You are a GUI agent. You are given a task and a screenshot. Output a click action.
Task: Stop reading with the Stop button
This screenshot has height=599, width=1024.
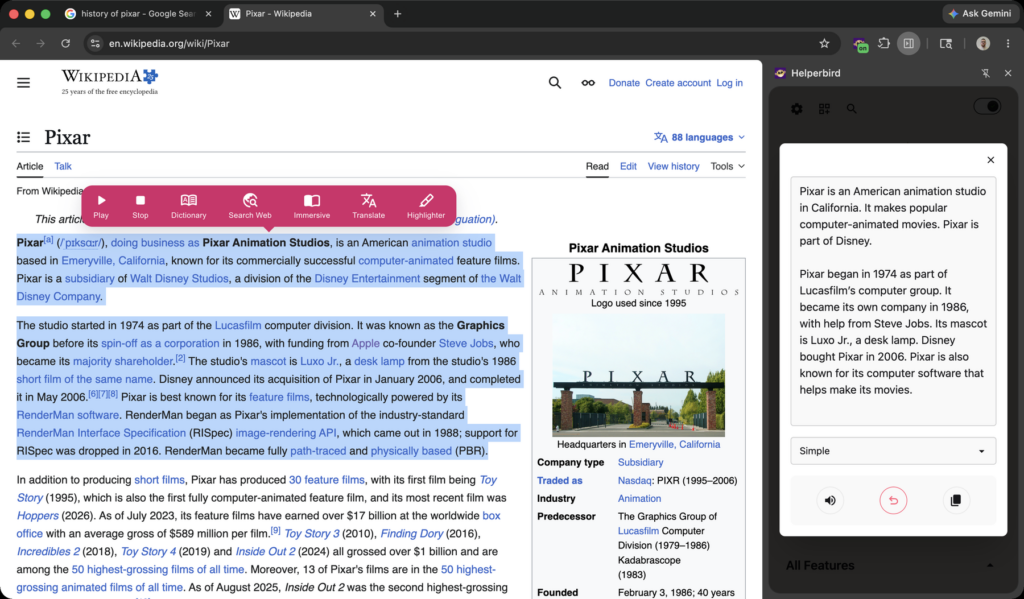[140, 206]
